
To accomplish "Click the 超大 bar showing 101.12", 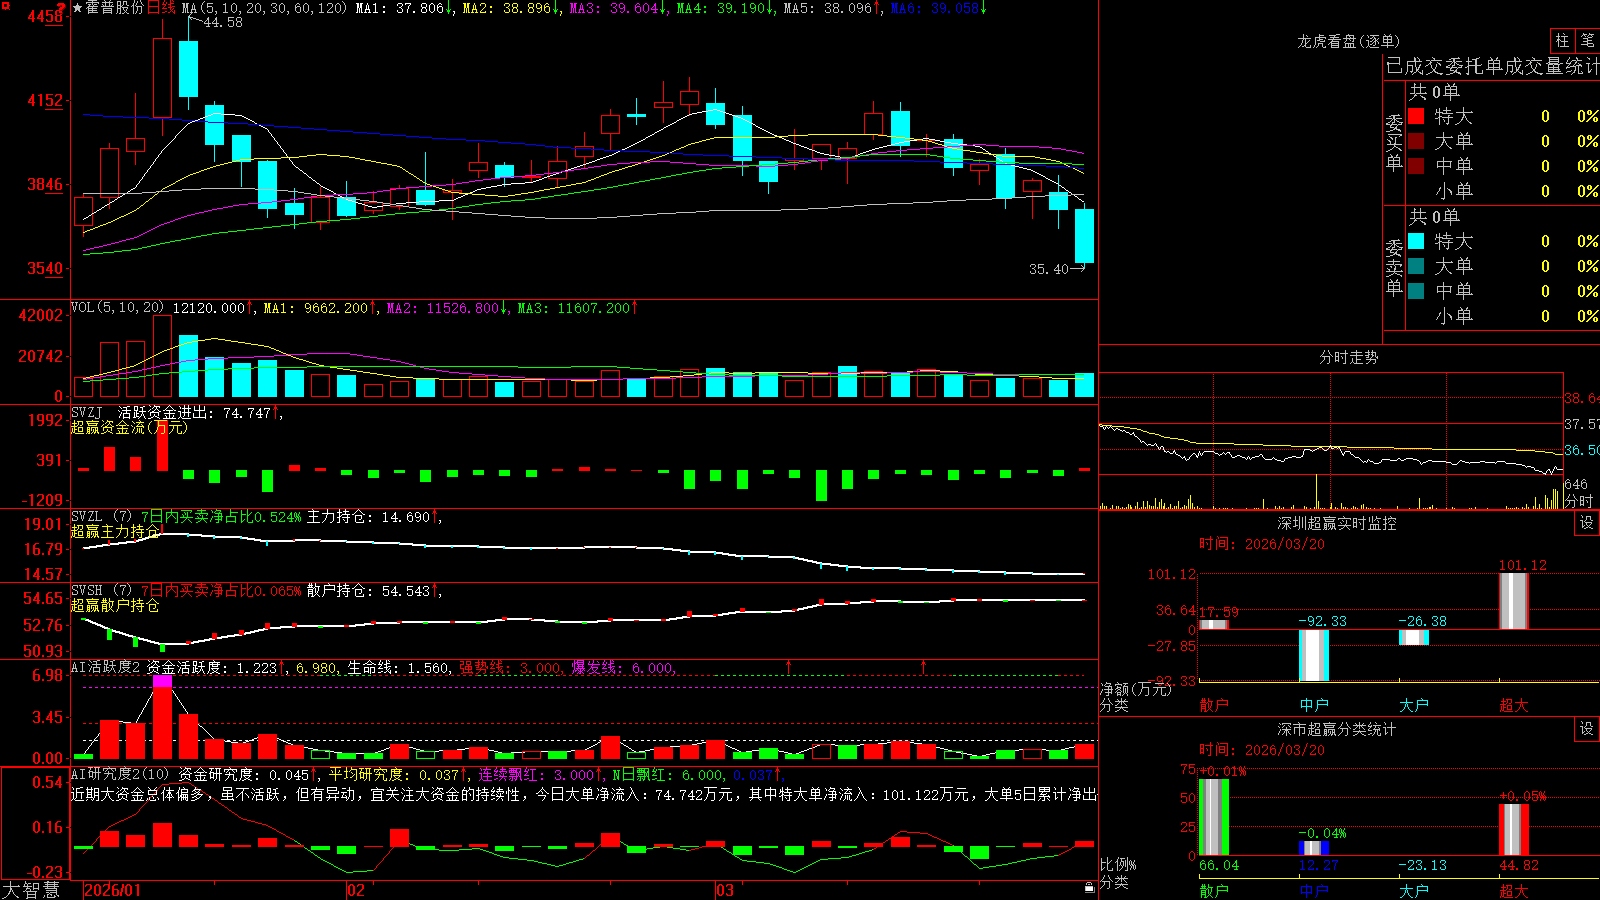I will 1514,601.
